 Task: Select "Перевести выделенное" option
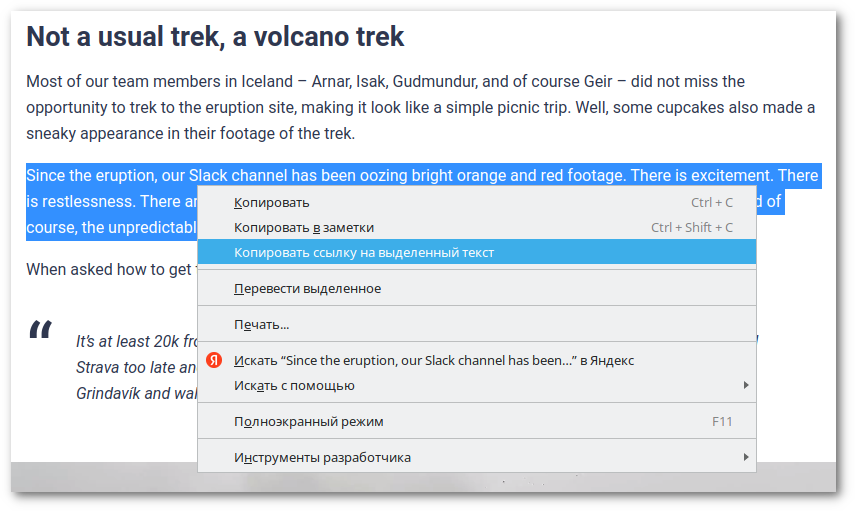(x=307, y=289)
